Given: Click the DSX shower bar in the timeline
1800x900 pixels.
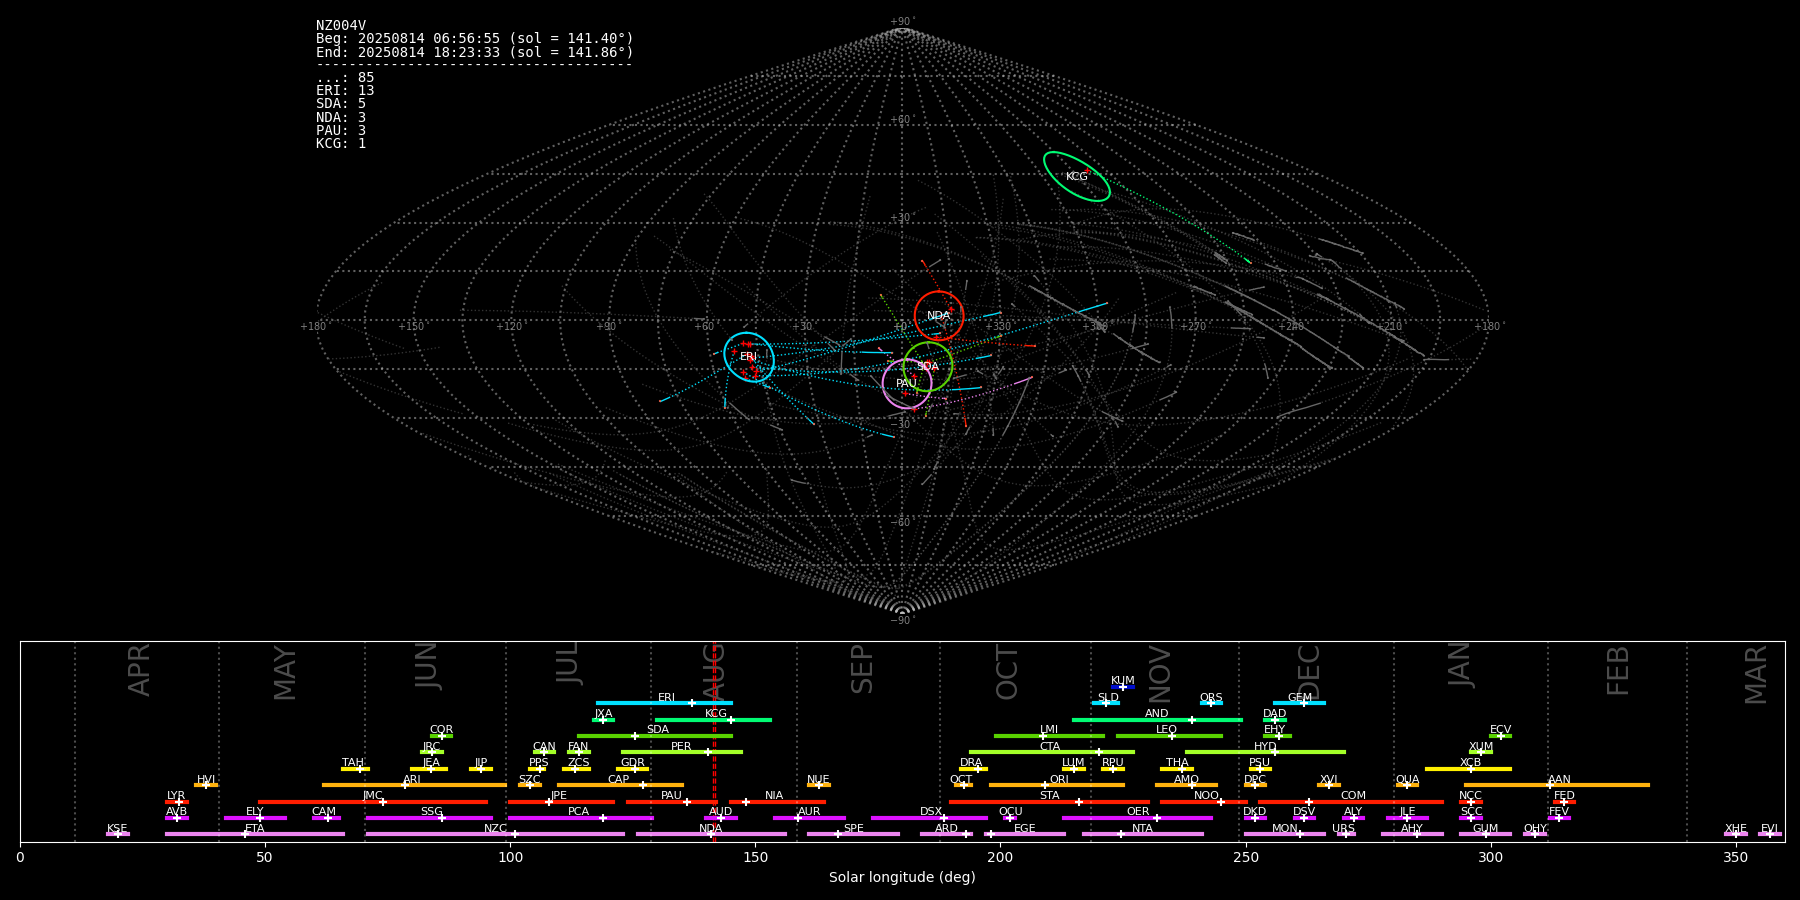Looking at the screenshot, I should (x=929, y=818).
